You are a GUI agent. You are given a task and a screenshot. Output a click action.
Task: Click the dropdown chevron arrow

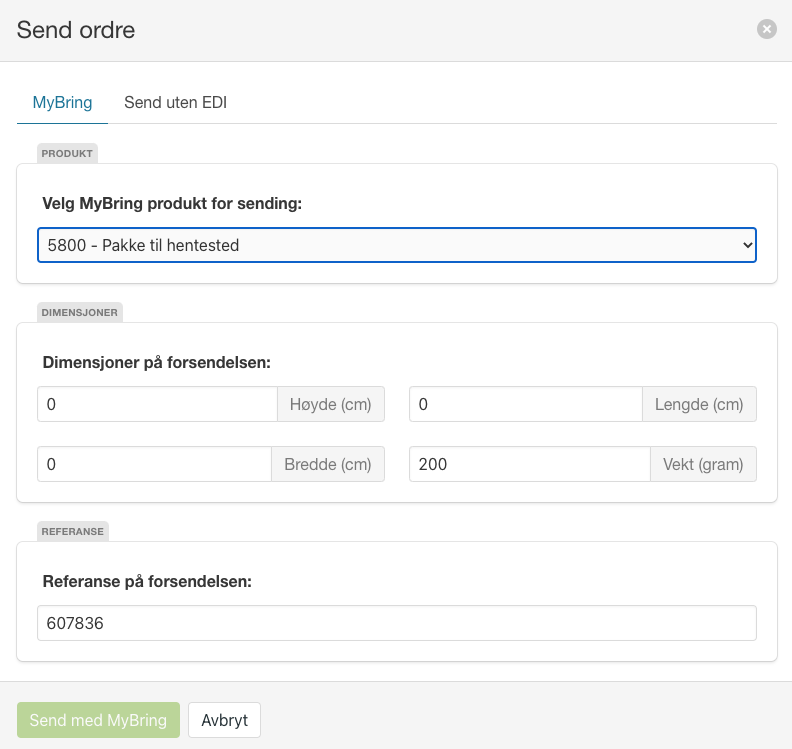point(748,245)
